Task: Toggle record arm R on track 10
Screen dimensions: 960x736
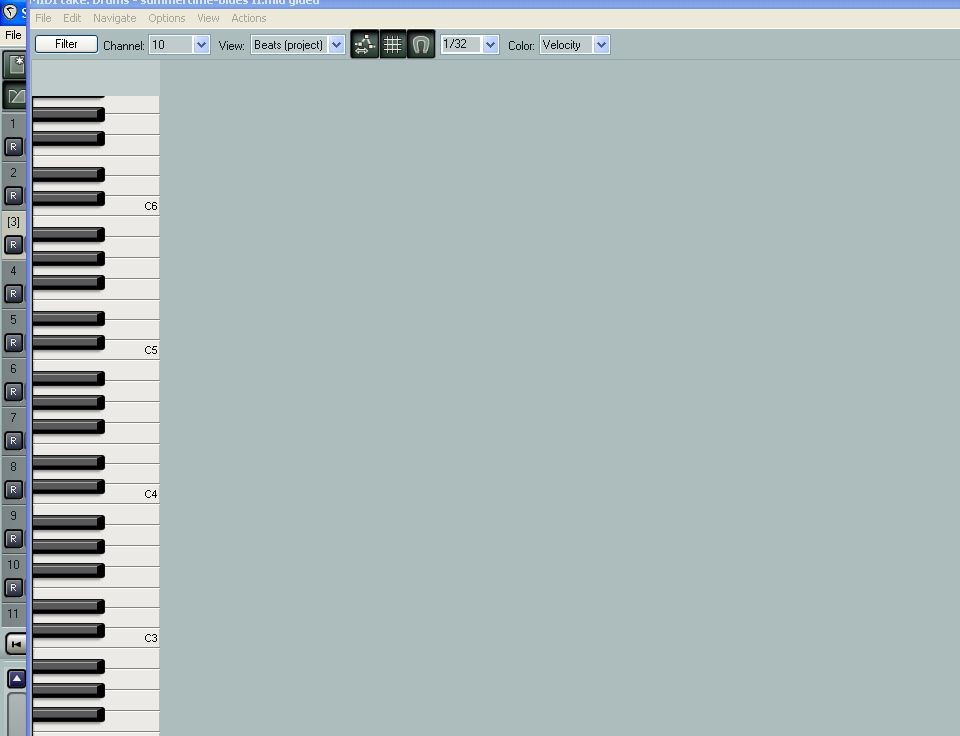Action: click(x=13, y=588)
